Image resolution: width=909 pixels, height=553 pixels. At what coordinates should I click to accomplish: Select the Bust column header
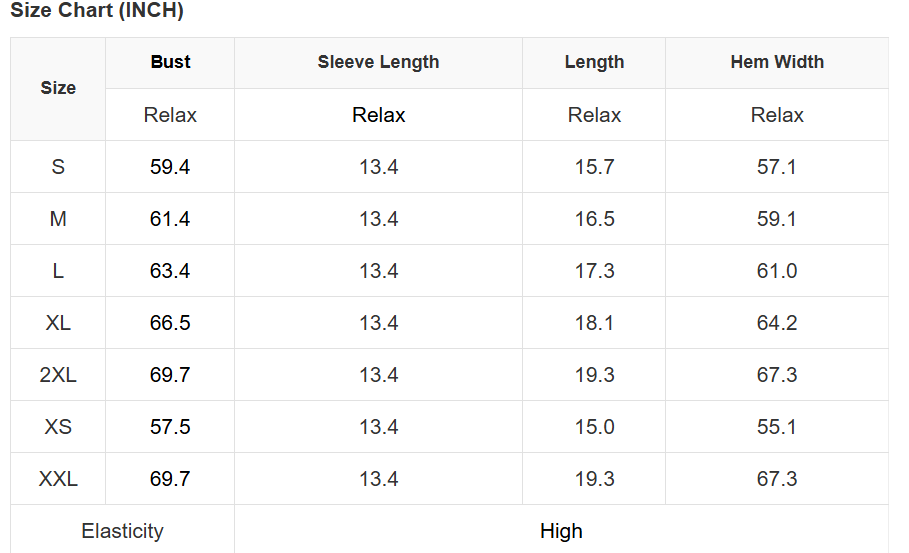[x=170, y=62]
